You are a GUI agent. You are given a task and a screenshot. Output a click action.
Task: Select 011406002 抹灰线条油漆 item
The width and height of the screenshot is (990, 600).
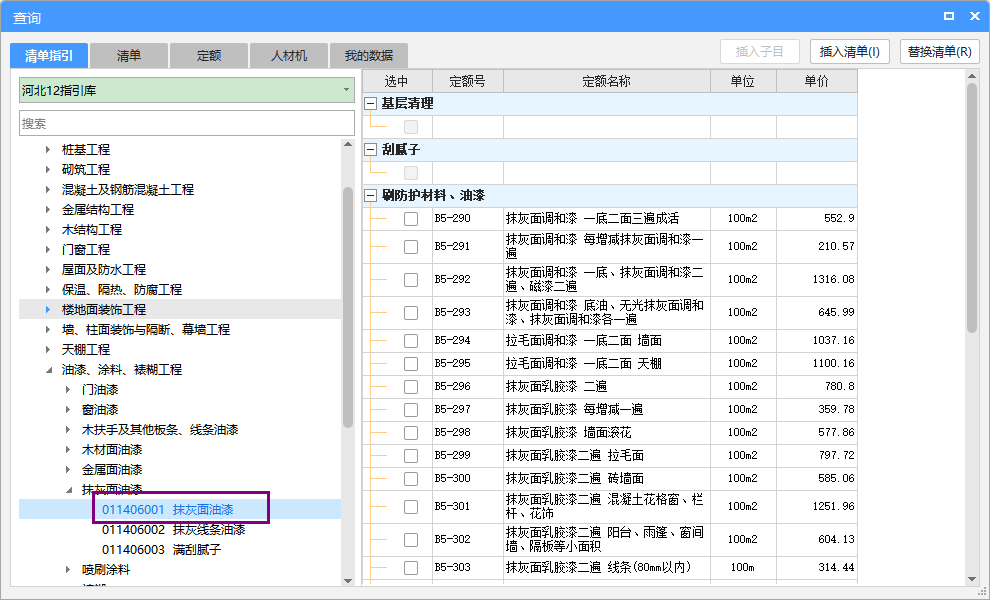click(174, 530)
